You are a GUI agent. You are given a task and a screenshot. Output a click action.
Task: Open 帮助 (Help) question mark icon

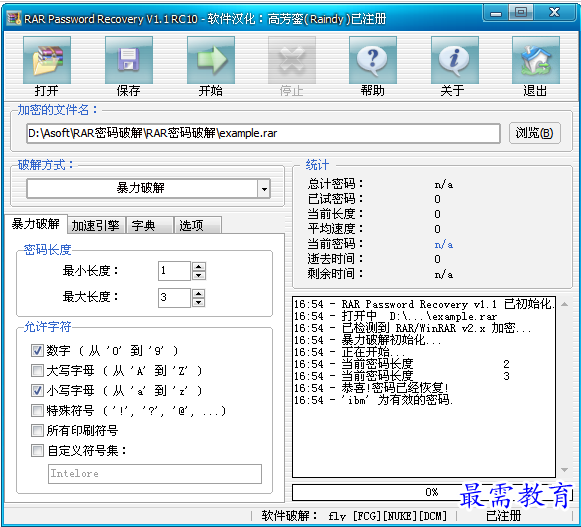tap(373, 60)
